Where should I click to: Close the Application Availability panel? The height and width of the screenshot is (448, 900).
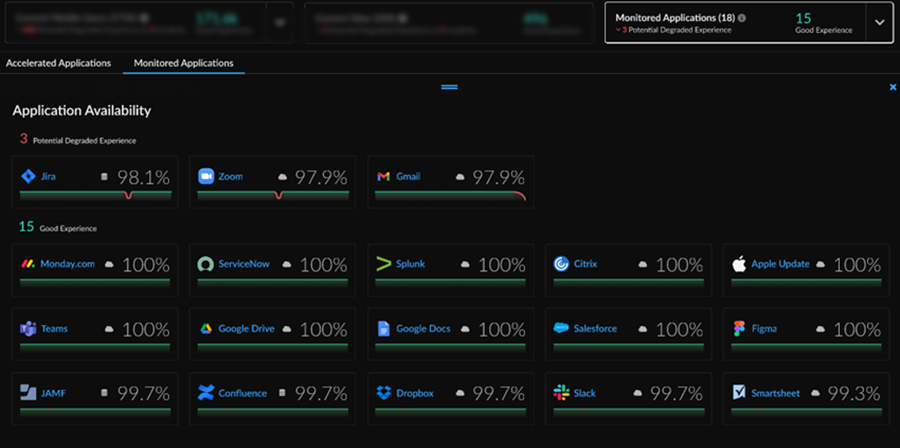point(893,87)
